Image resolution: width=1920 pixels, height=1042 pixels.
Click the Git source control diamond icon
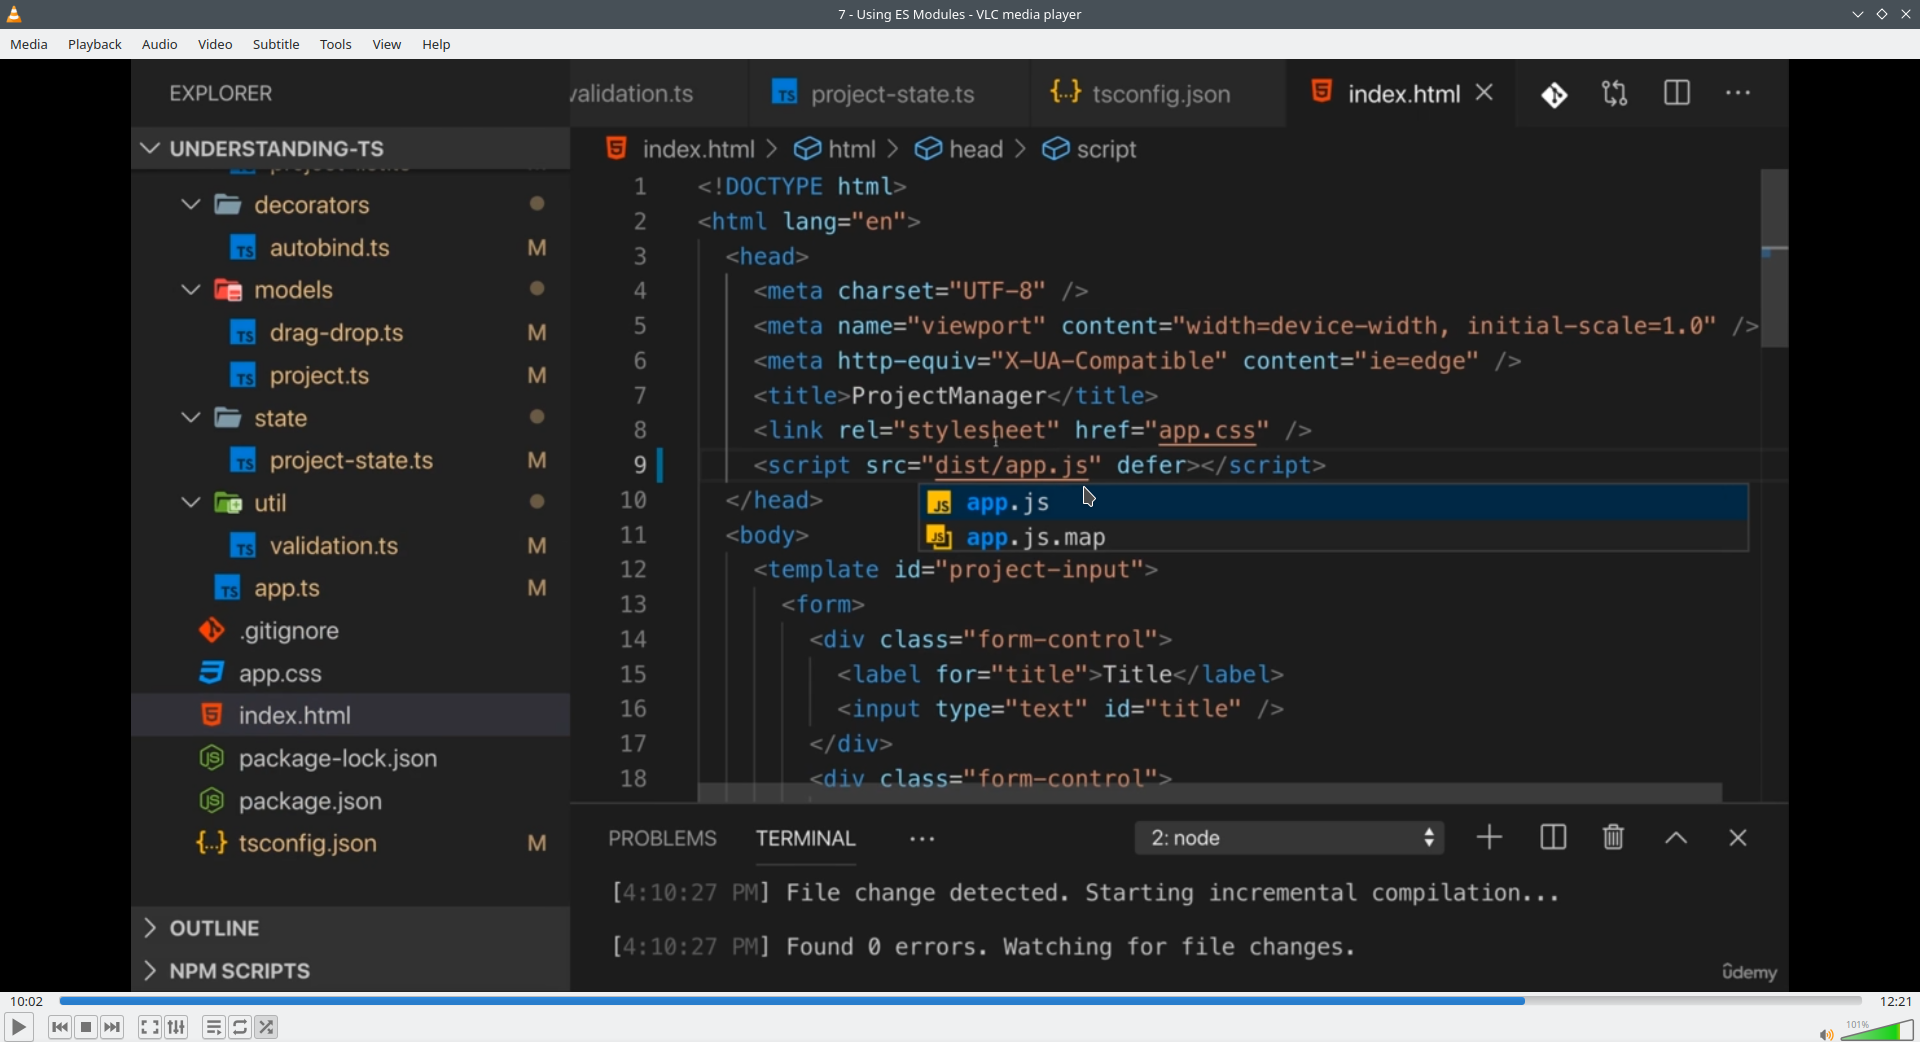1555,95
